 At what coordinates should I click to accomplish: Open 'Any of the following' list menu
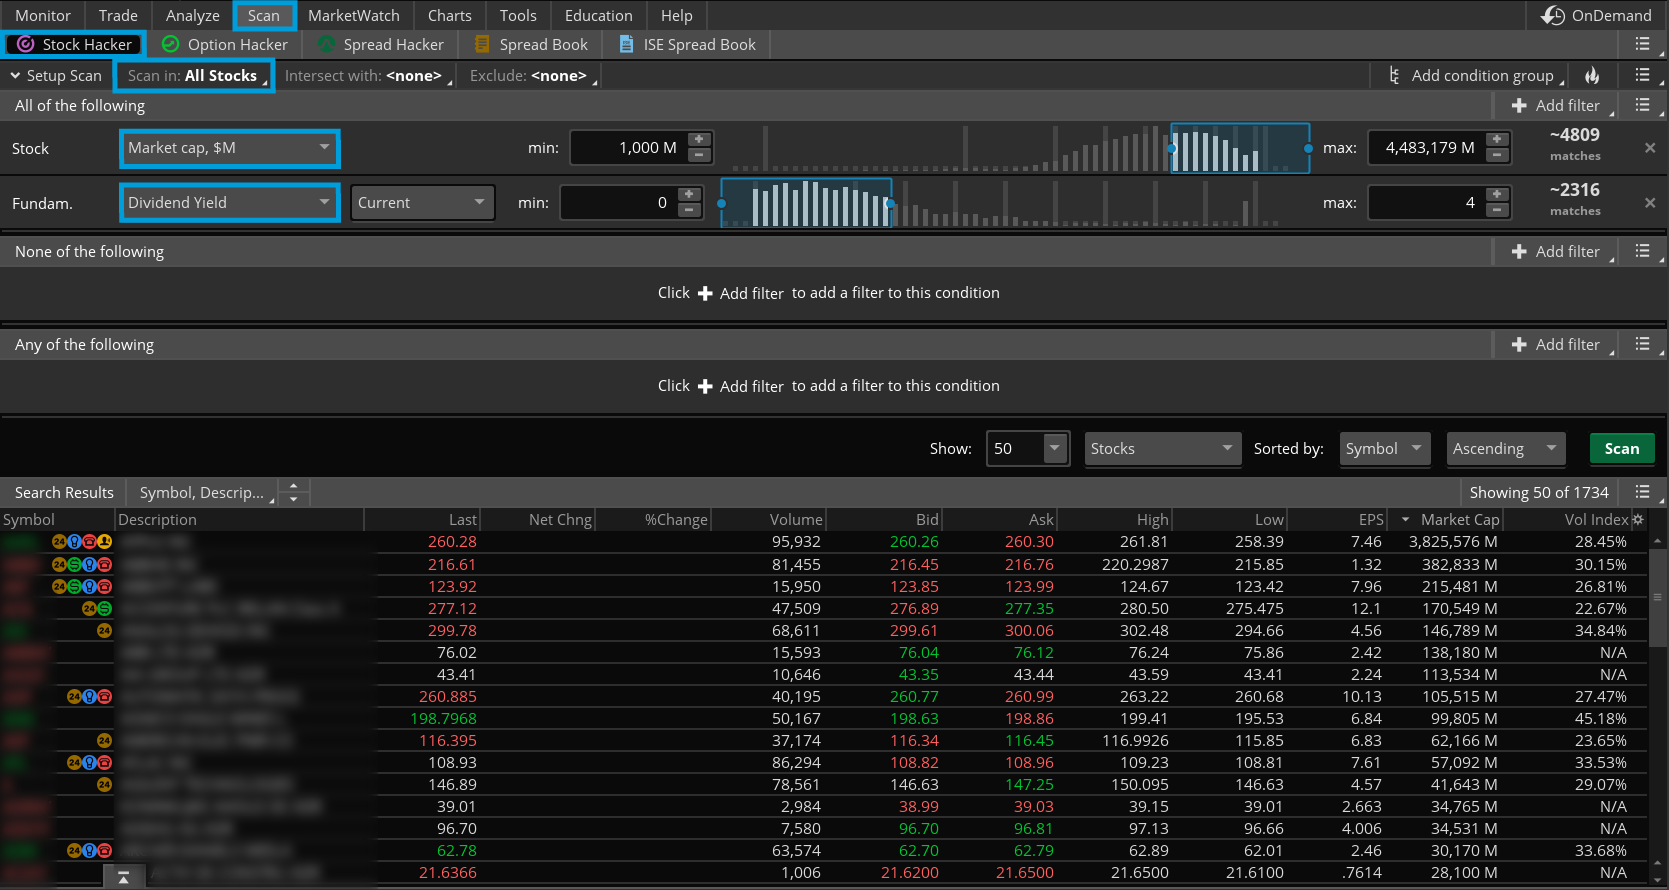[x=1642, y=344]
